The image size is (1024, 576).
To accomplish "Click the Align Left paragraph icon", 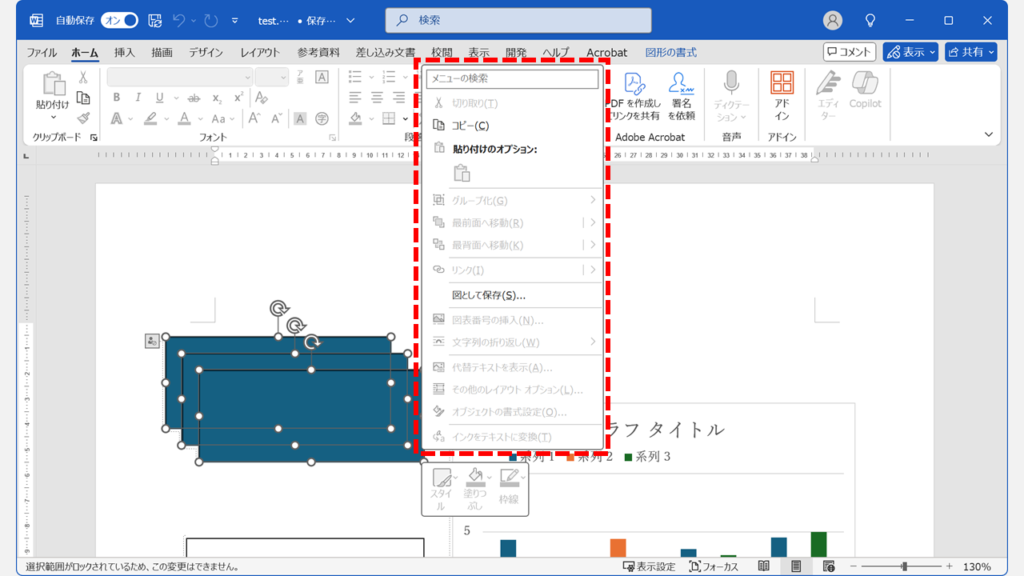I will coord(355,97).
